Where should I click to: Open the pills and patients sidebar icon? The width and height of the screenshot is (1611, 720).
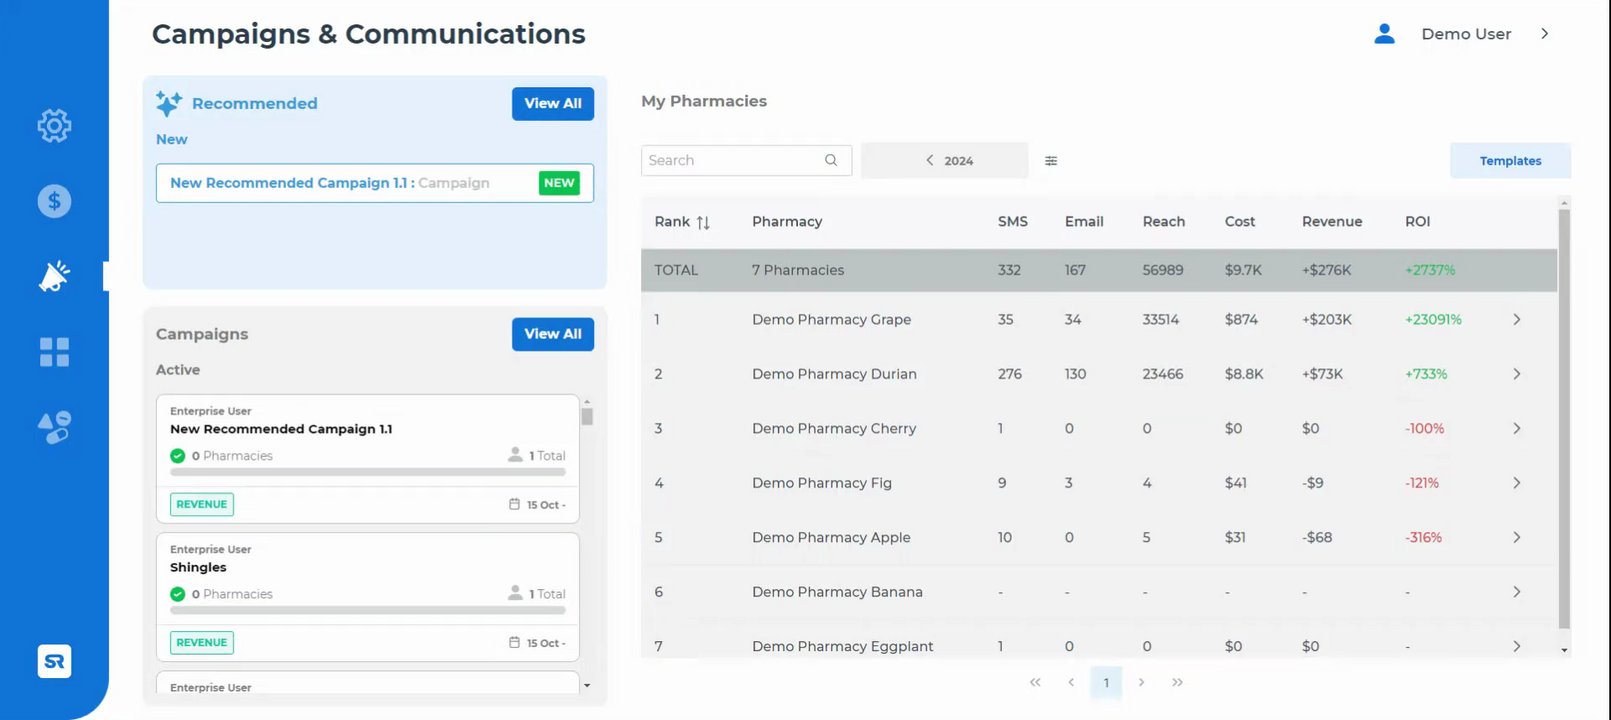click(54, 427)
